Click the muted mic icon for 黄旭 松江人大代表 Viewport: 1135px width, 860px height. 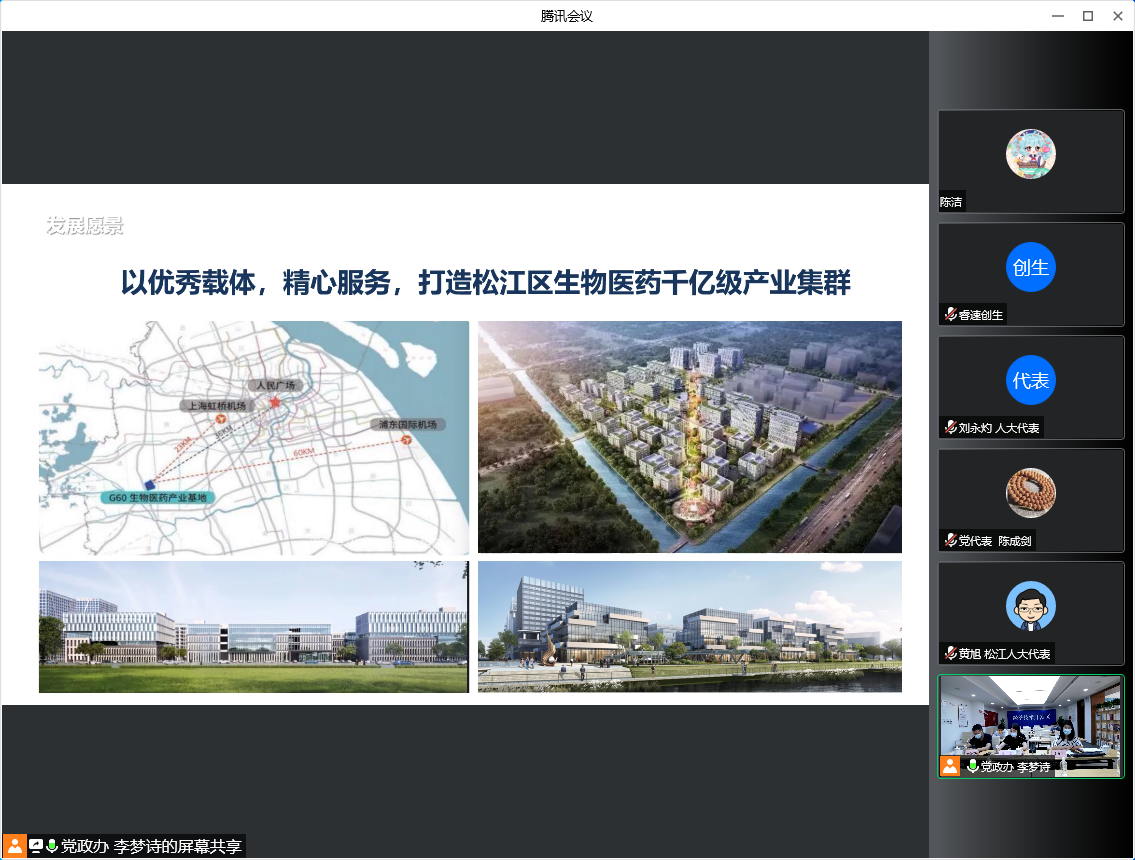coord(950,654)
